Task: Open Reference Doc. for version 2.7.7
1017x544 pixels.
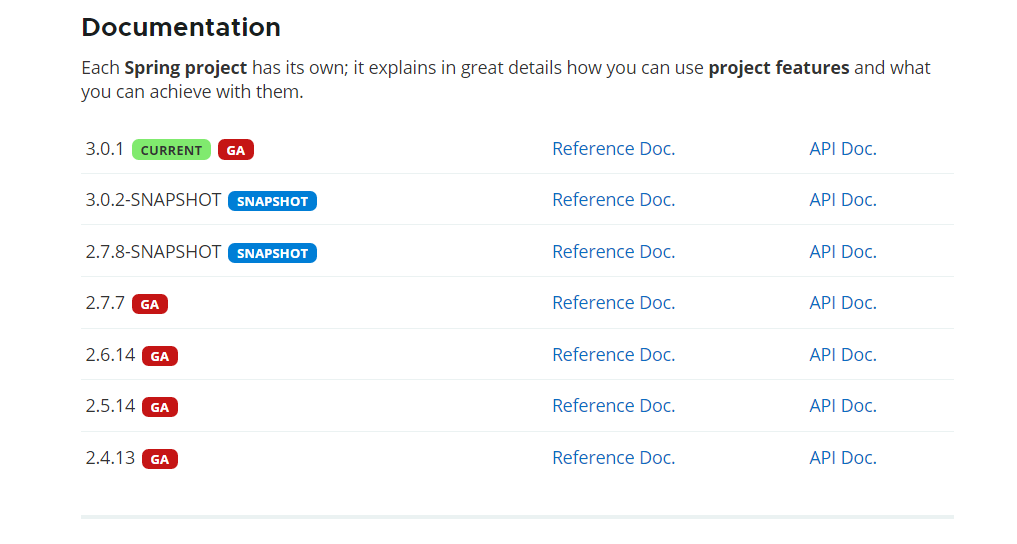Action: click(x=614, y=303)
